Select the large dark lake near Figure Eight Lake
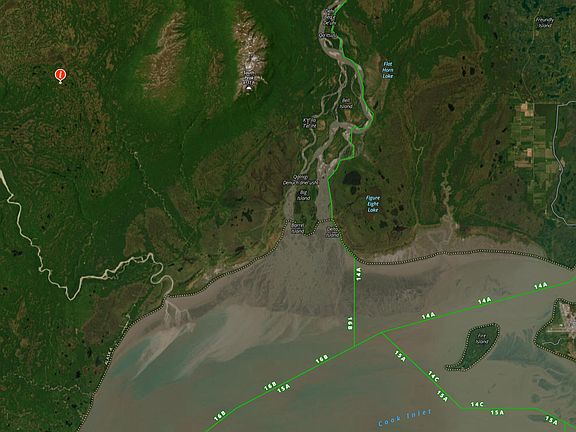Viewport: 576px width, 432px height. click(x=352, y=178)
